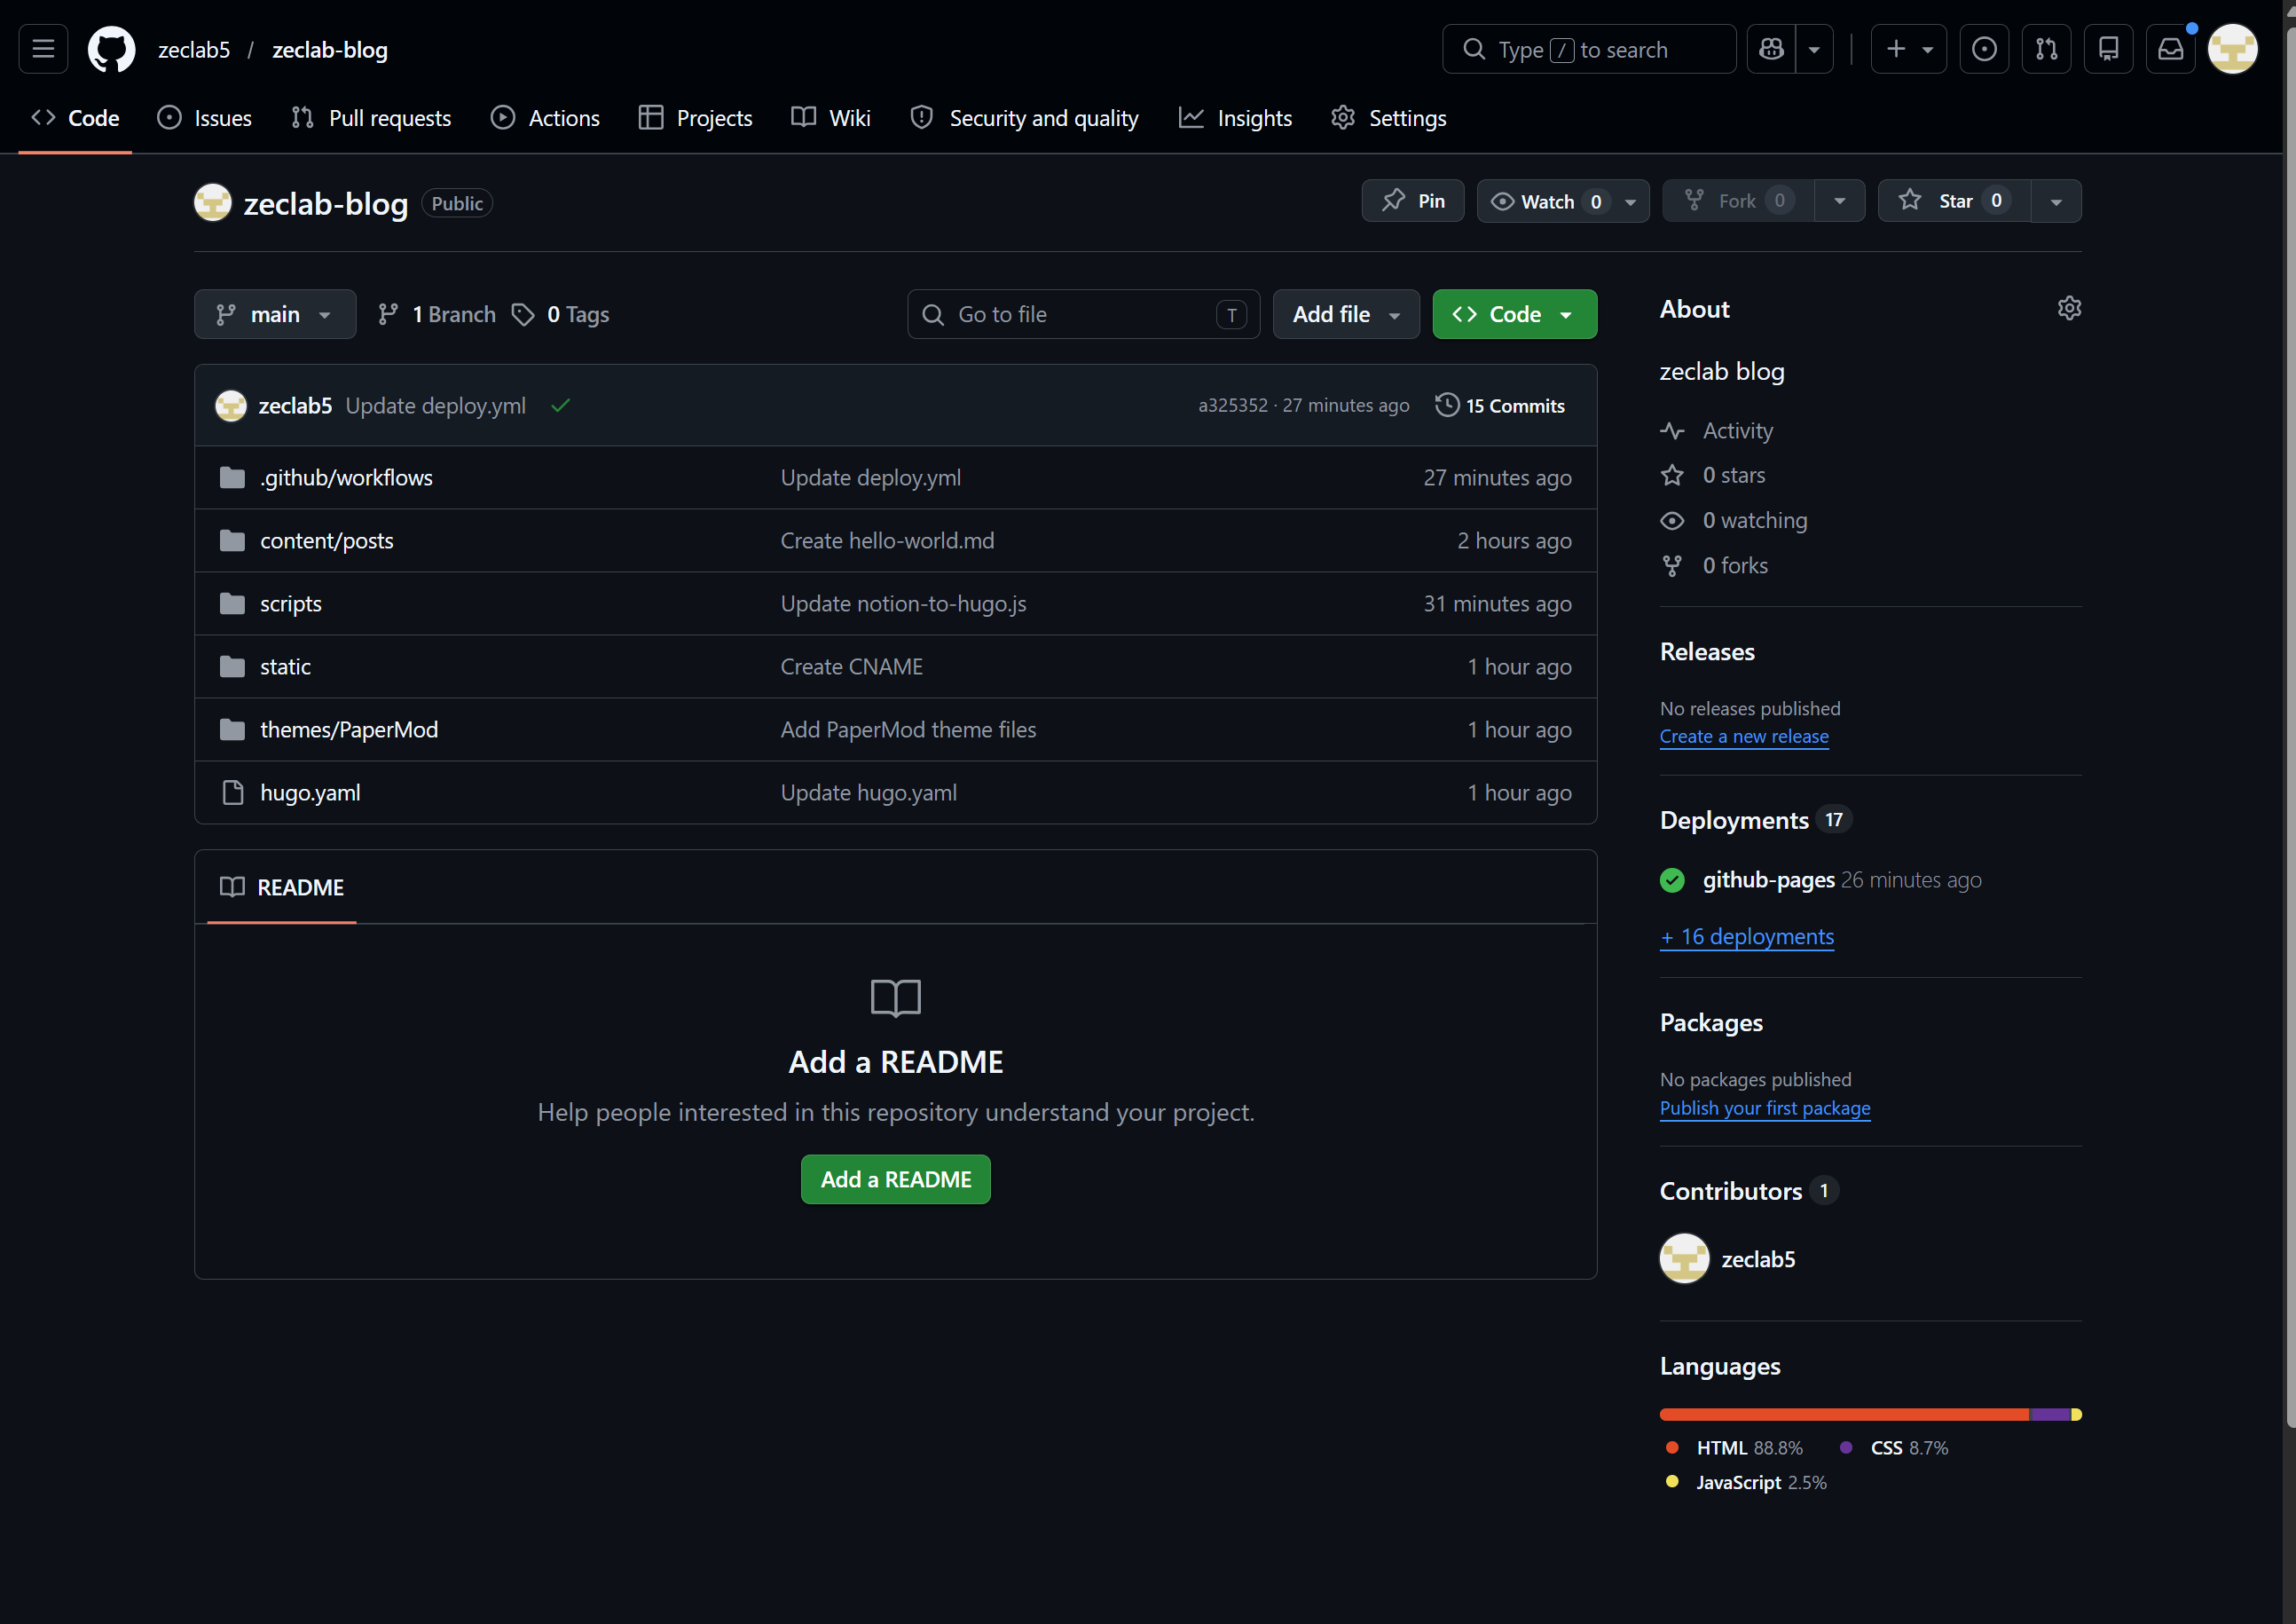Click the zeclab5 contributor avatar

point(1684,1258)
